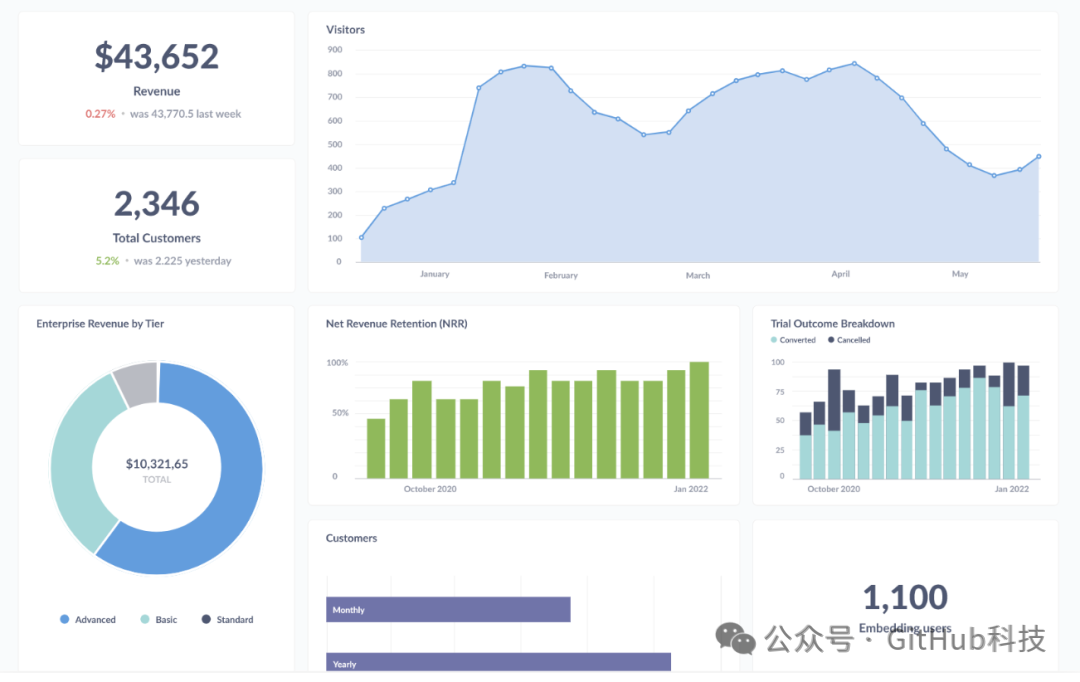Click the last data point of Visitors line
The image size is (1080, 682).
pyautogui.click(x=1039, y=157)
